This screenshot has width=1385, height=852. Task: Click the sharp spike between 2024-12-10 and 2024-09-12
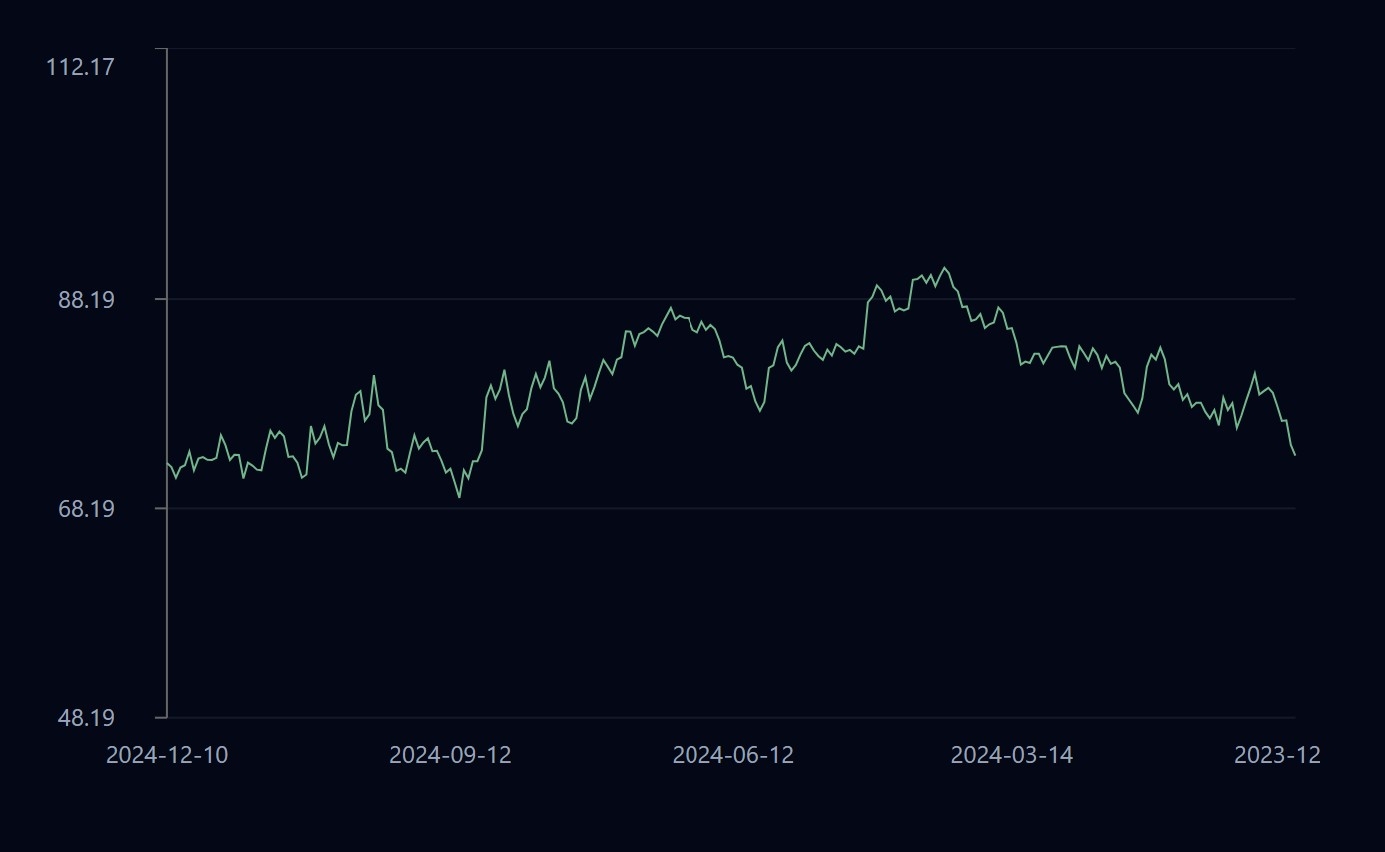(374, 376)
